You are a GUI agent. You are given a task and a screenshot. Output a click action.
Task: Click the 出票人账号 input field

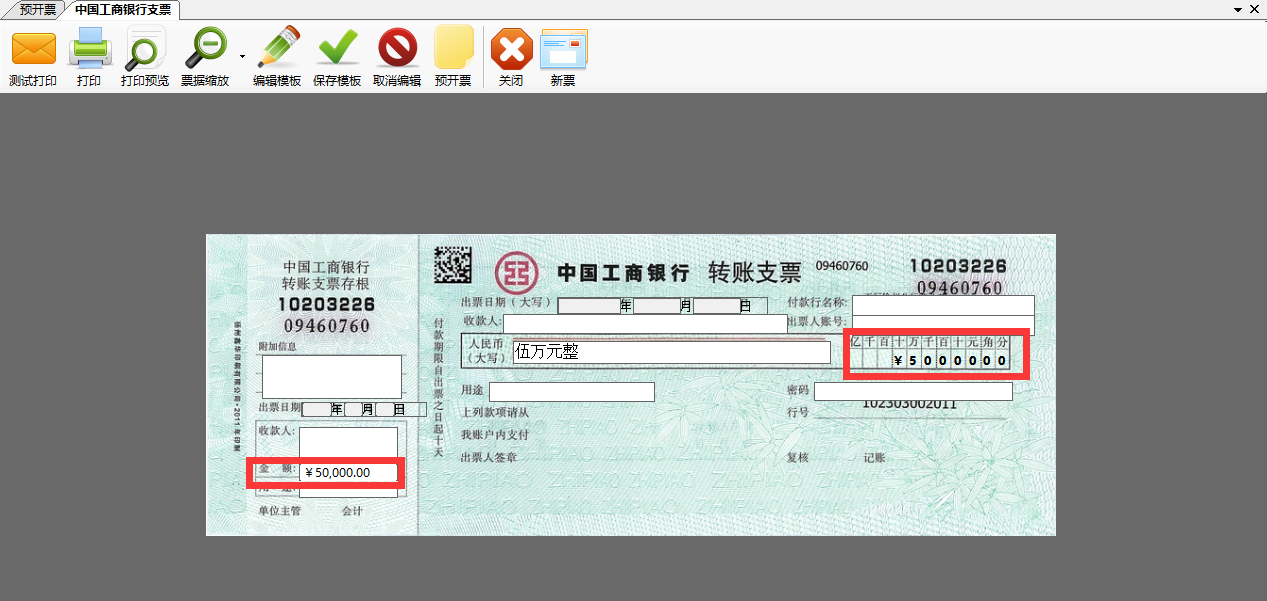point(943,324)
